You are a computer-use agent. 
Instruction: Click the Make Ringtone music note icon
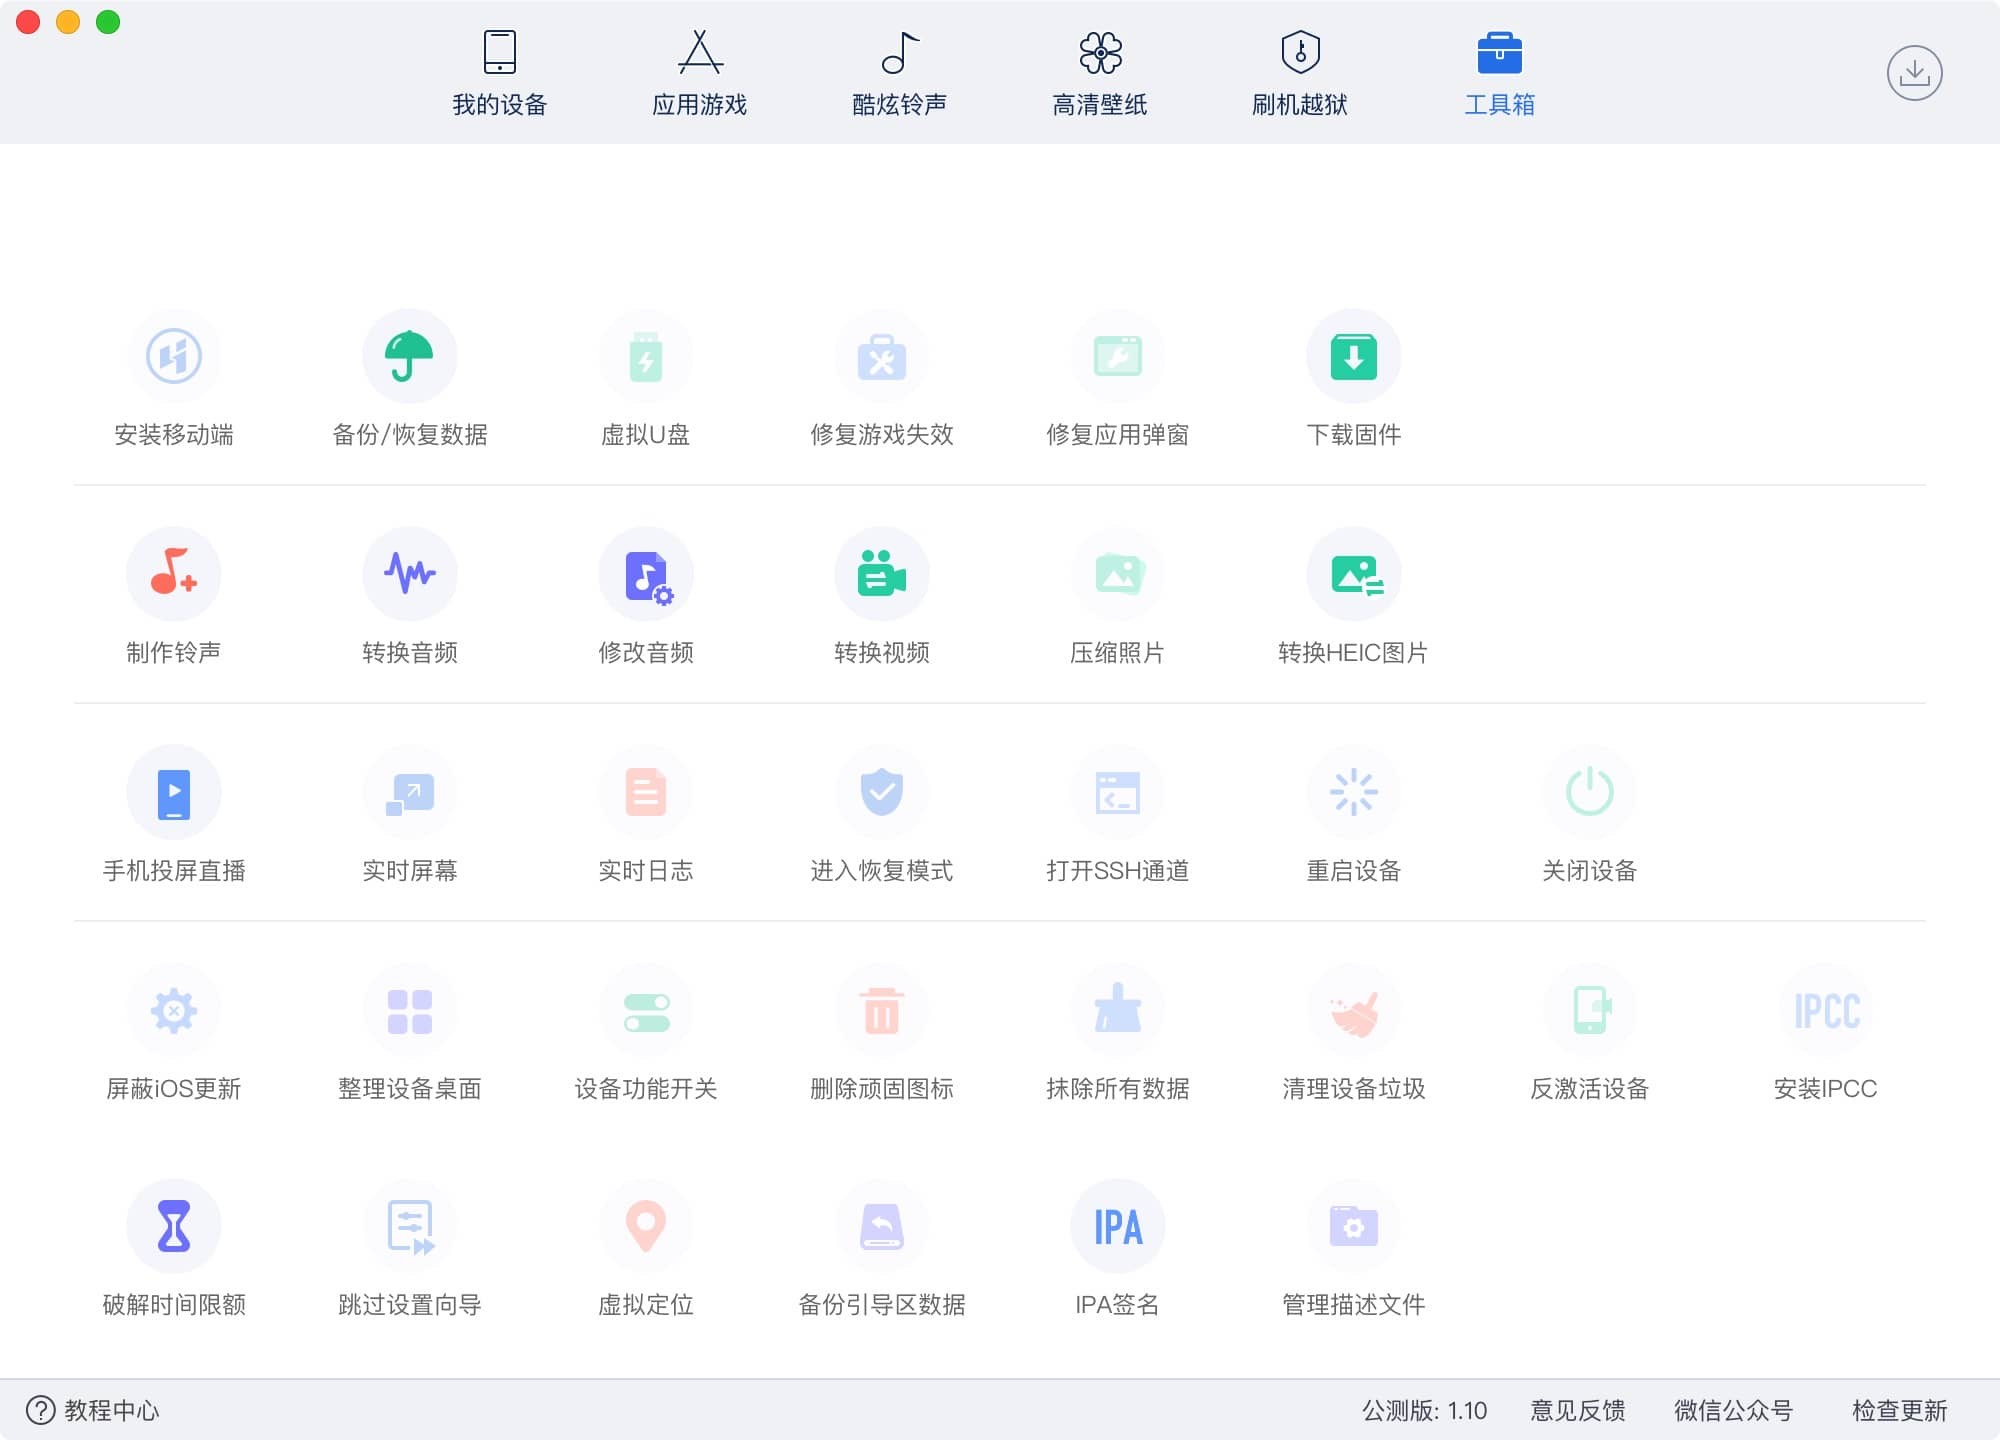coord(173,574)
